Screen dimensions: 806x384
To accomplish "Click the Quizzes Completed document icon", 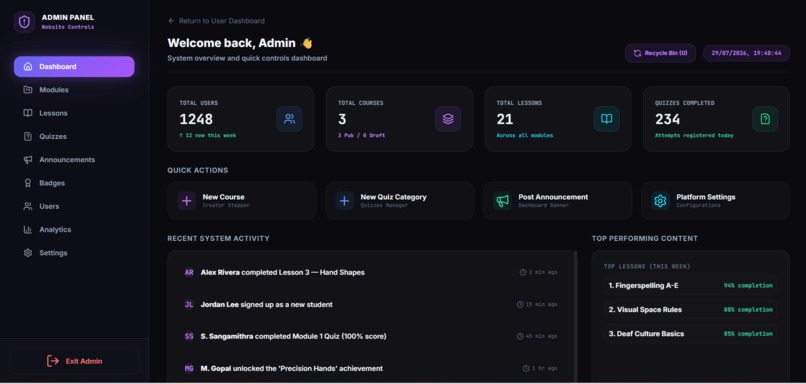I will [x=765, y=119].
